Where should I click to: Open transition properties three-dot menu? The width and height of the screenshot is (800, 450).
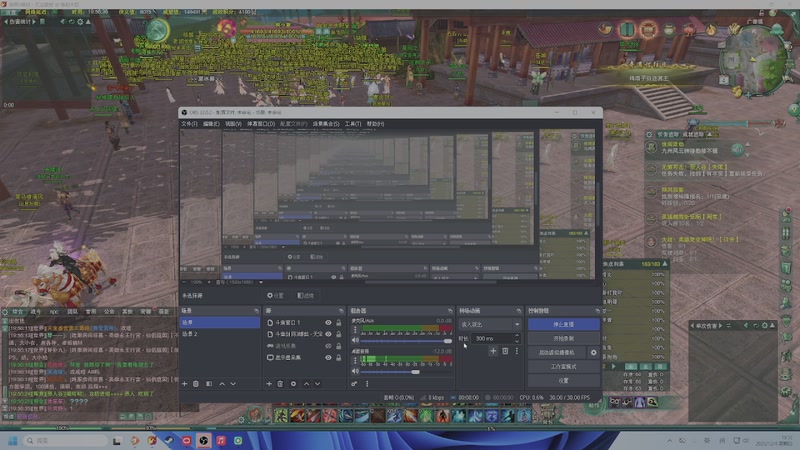pos(517,351)
